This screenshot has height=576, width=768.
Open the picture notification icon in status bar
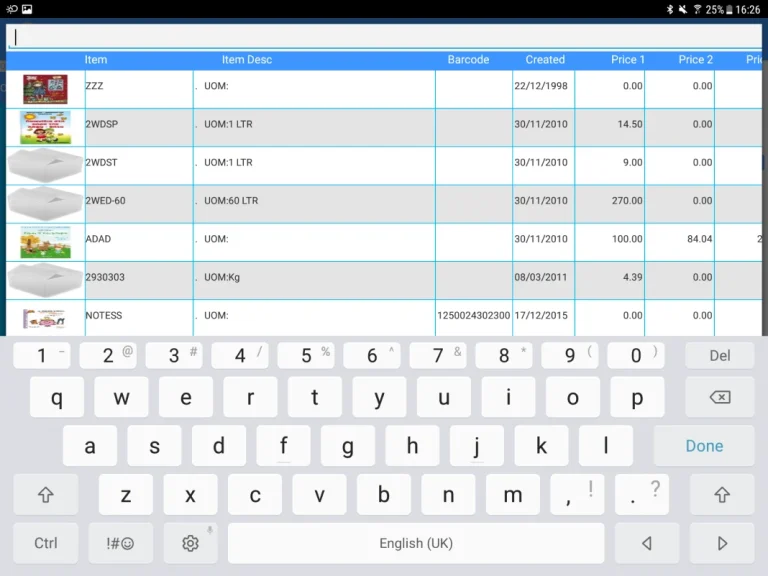point(27,9)
